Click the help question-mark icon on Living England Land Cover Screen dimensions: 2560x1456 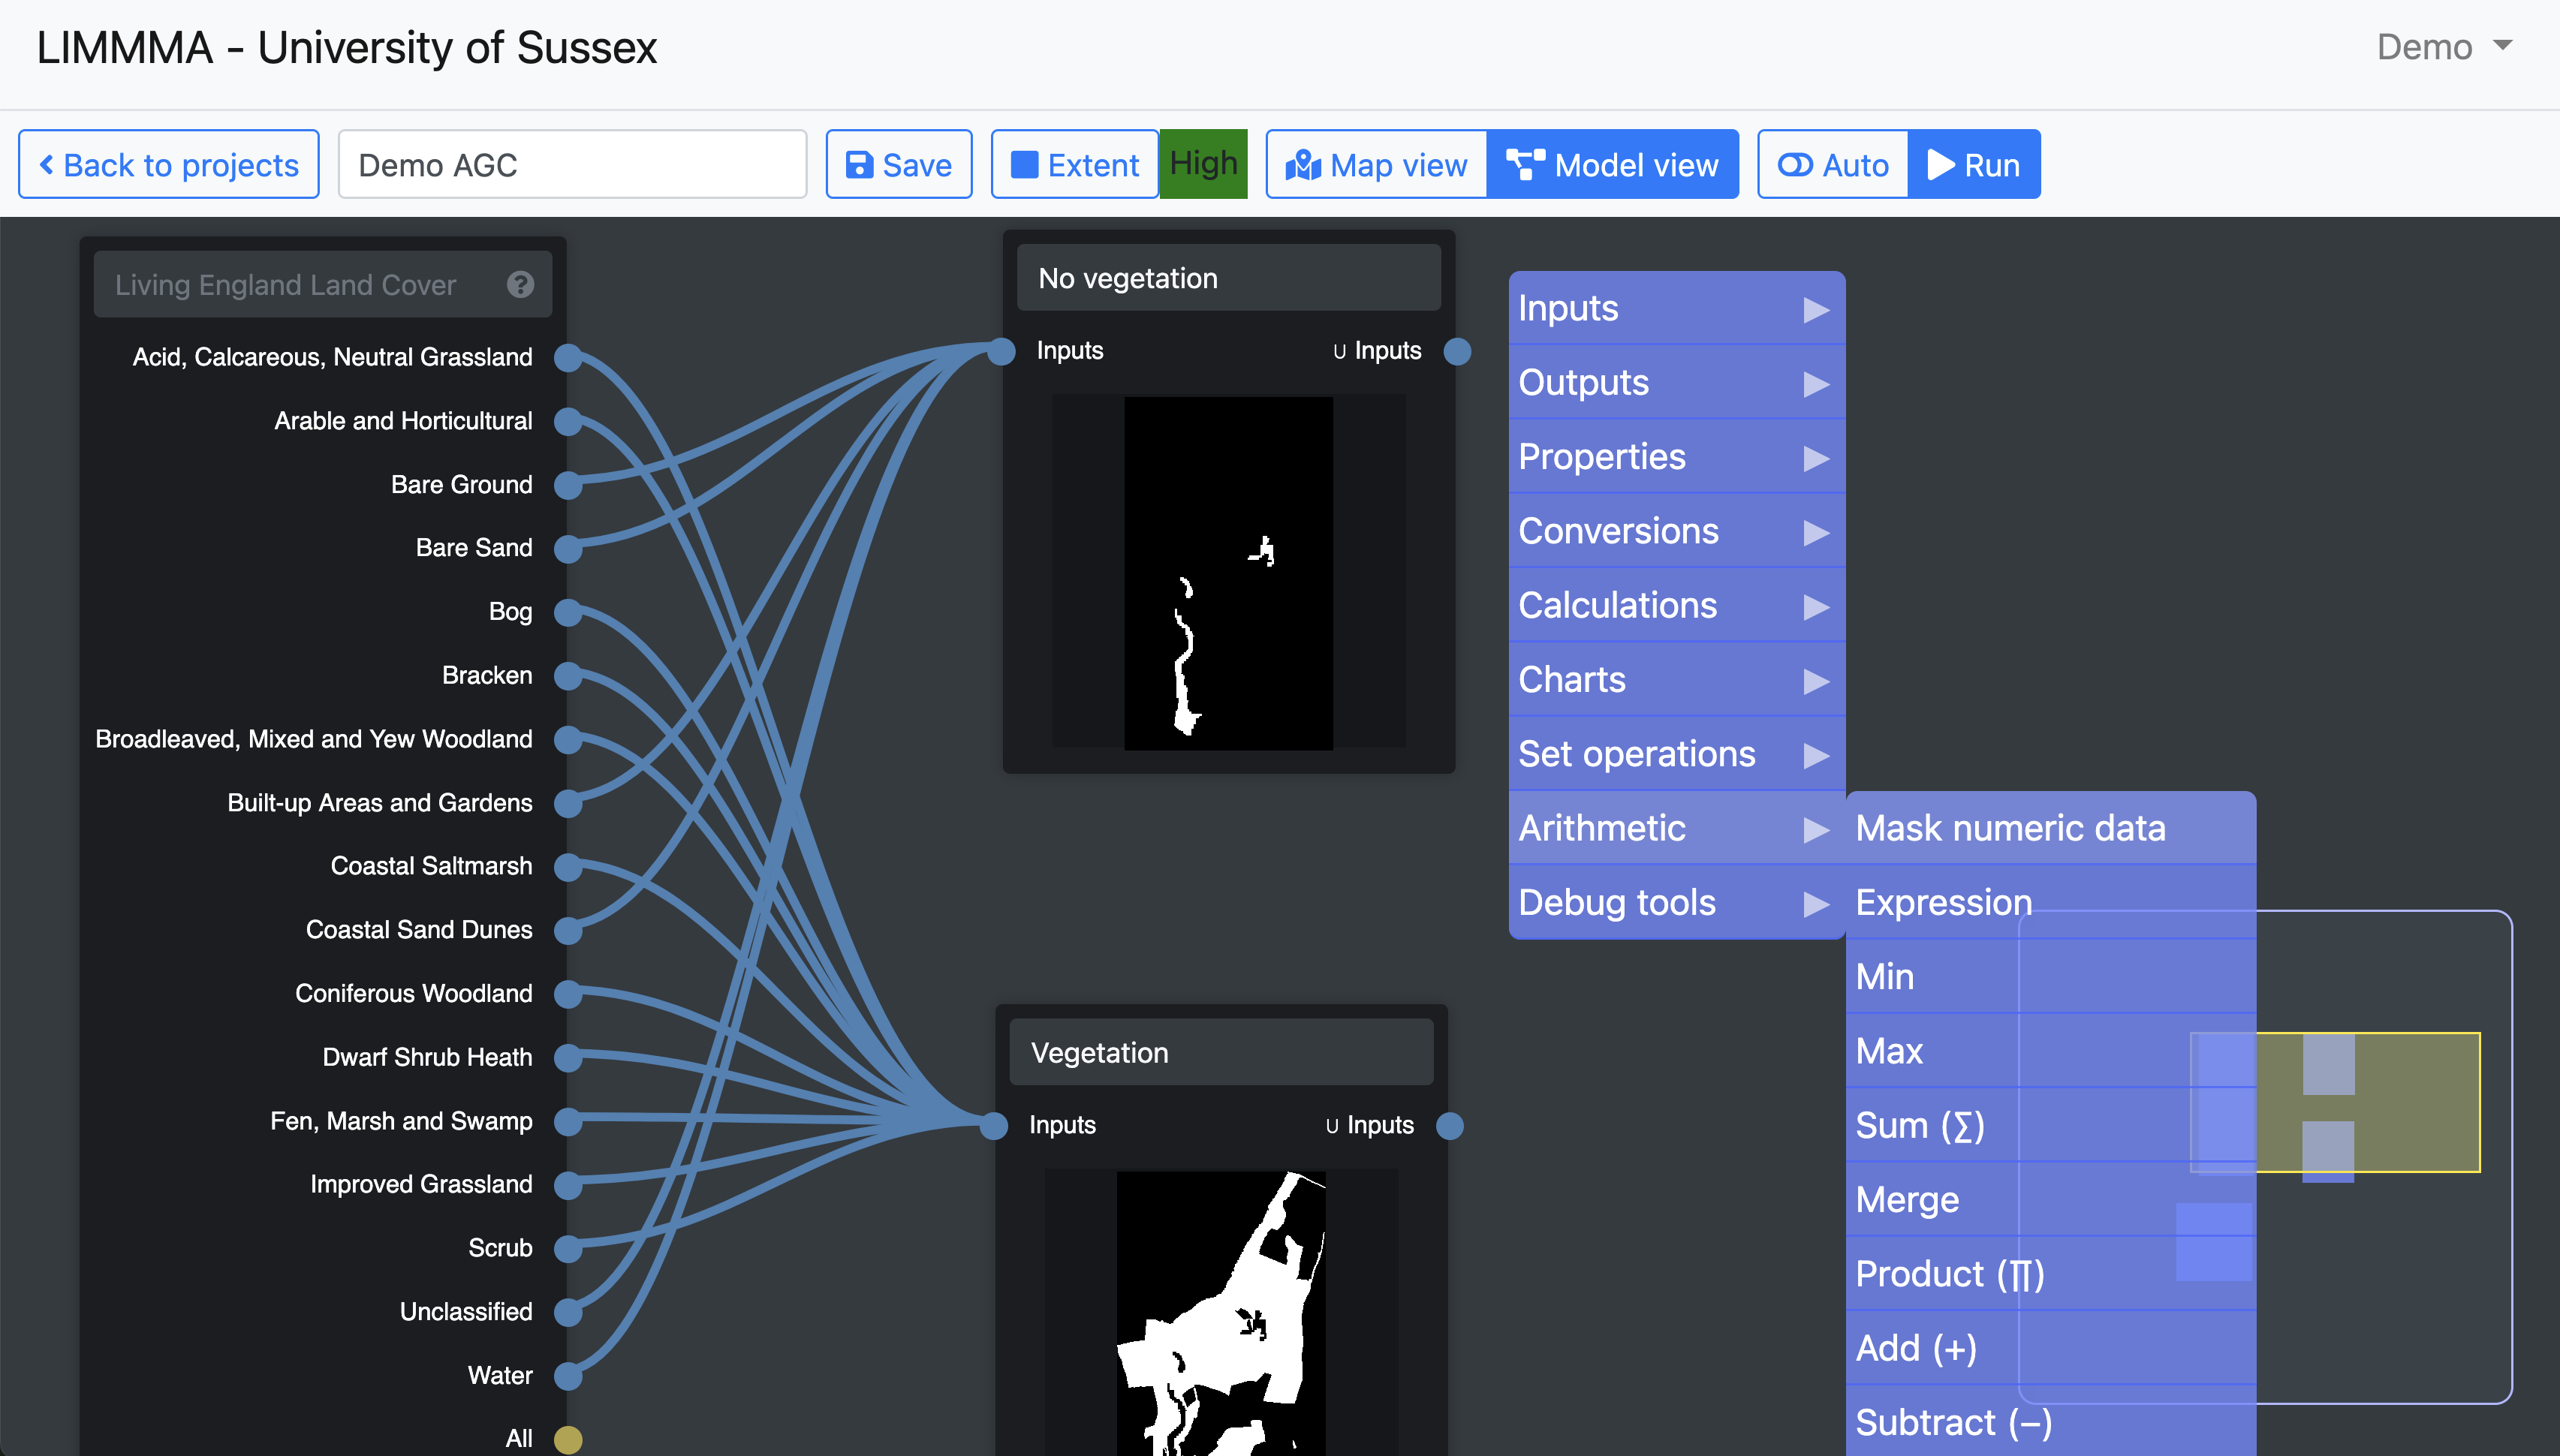pyautogui.click(x=520, y=285)
